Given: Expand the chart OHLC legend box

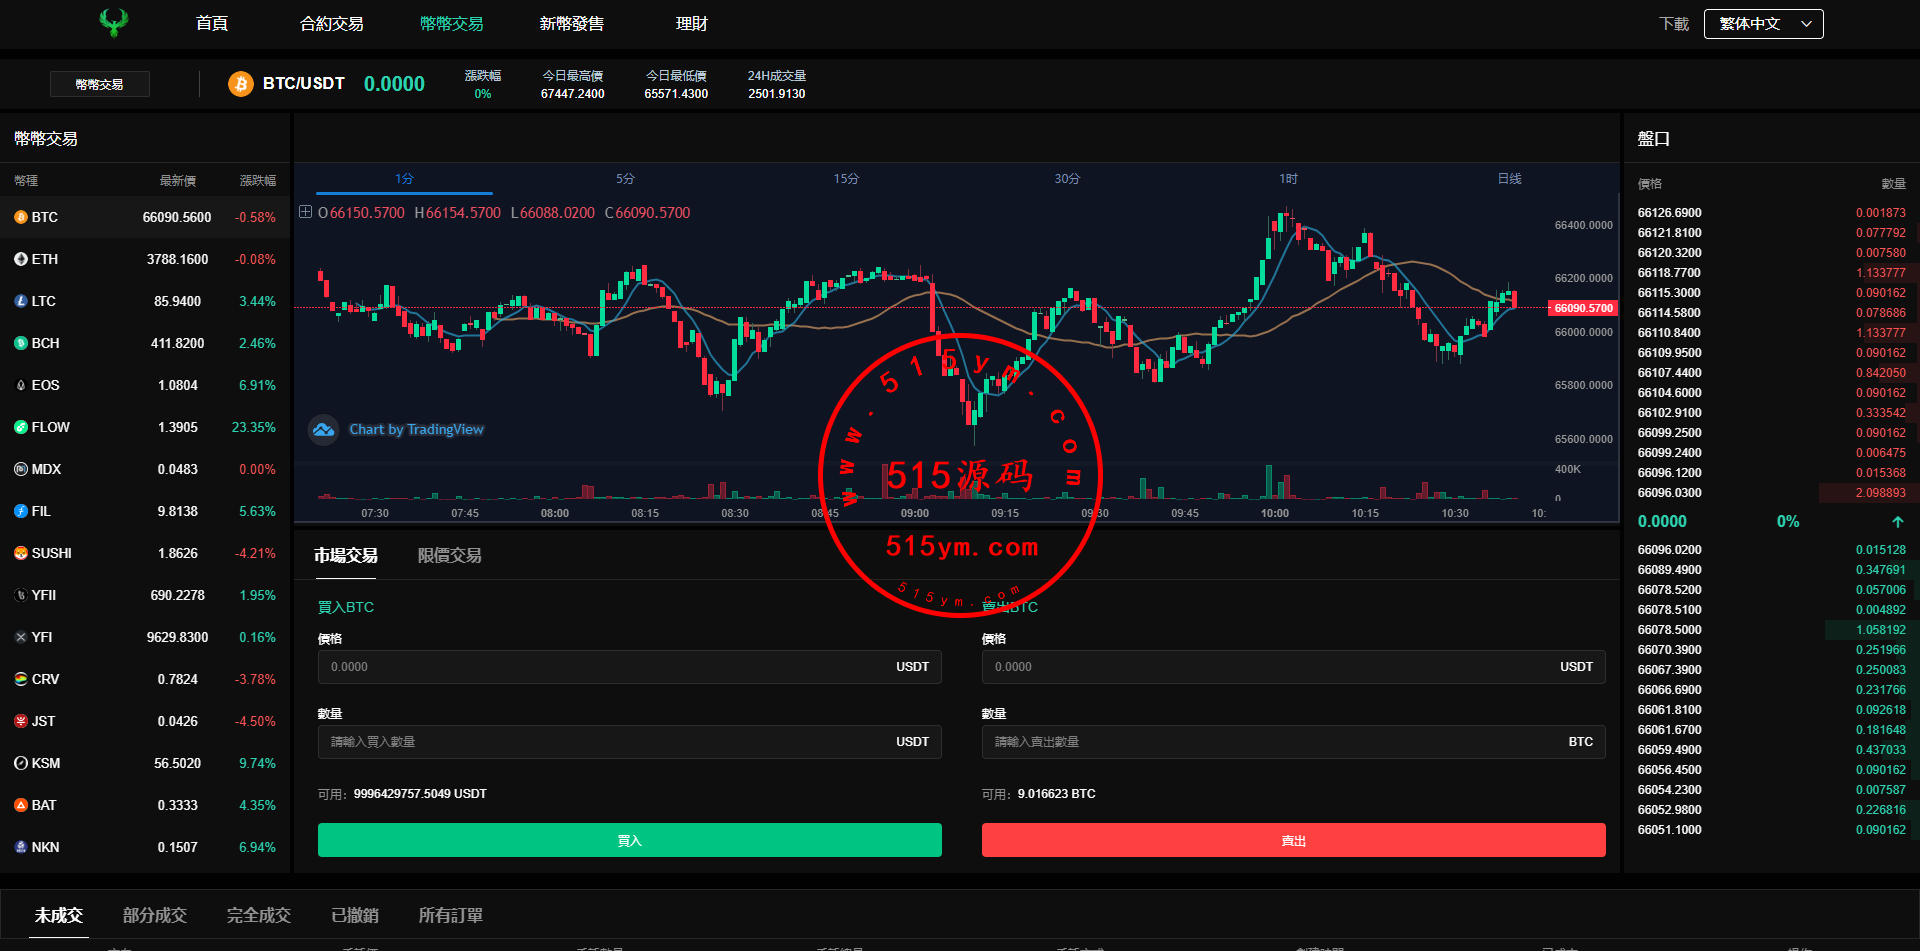Looking at the screenshot, I should click(305, 212).
